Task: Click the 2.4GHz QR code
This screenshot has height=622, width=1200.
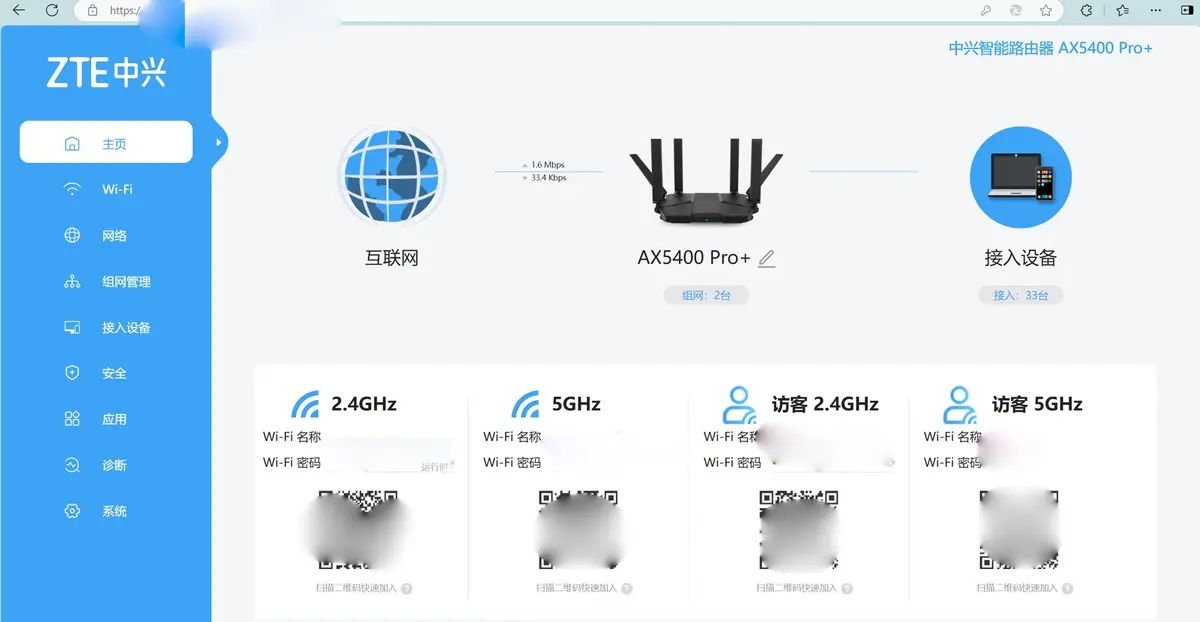Action: click(x=358, y=529)
